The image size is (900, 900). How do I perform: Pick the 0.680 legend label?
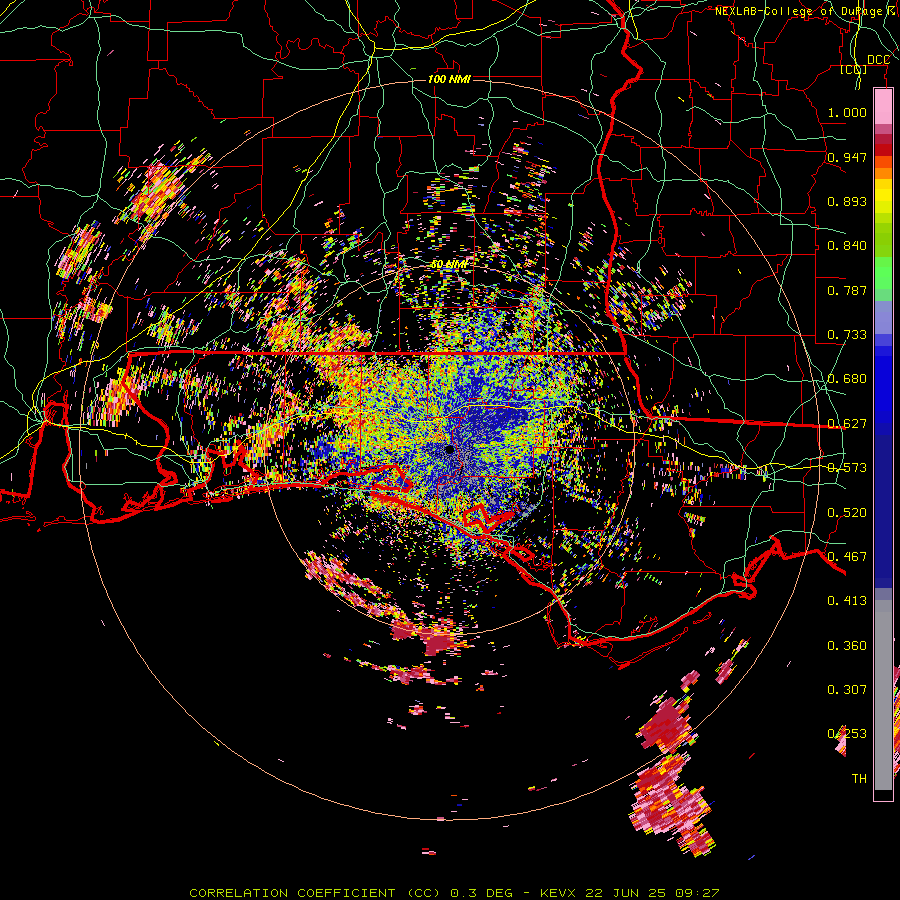pyautogui.click(x=847, y=379)
